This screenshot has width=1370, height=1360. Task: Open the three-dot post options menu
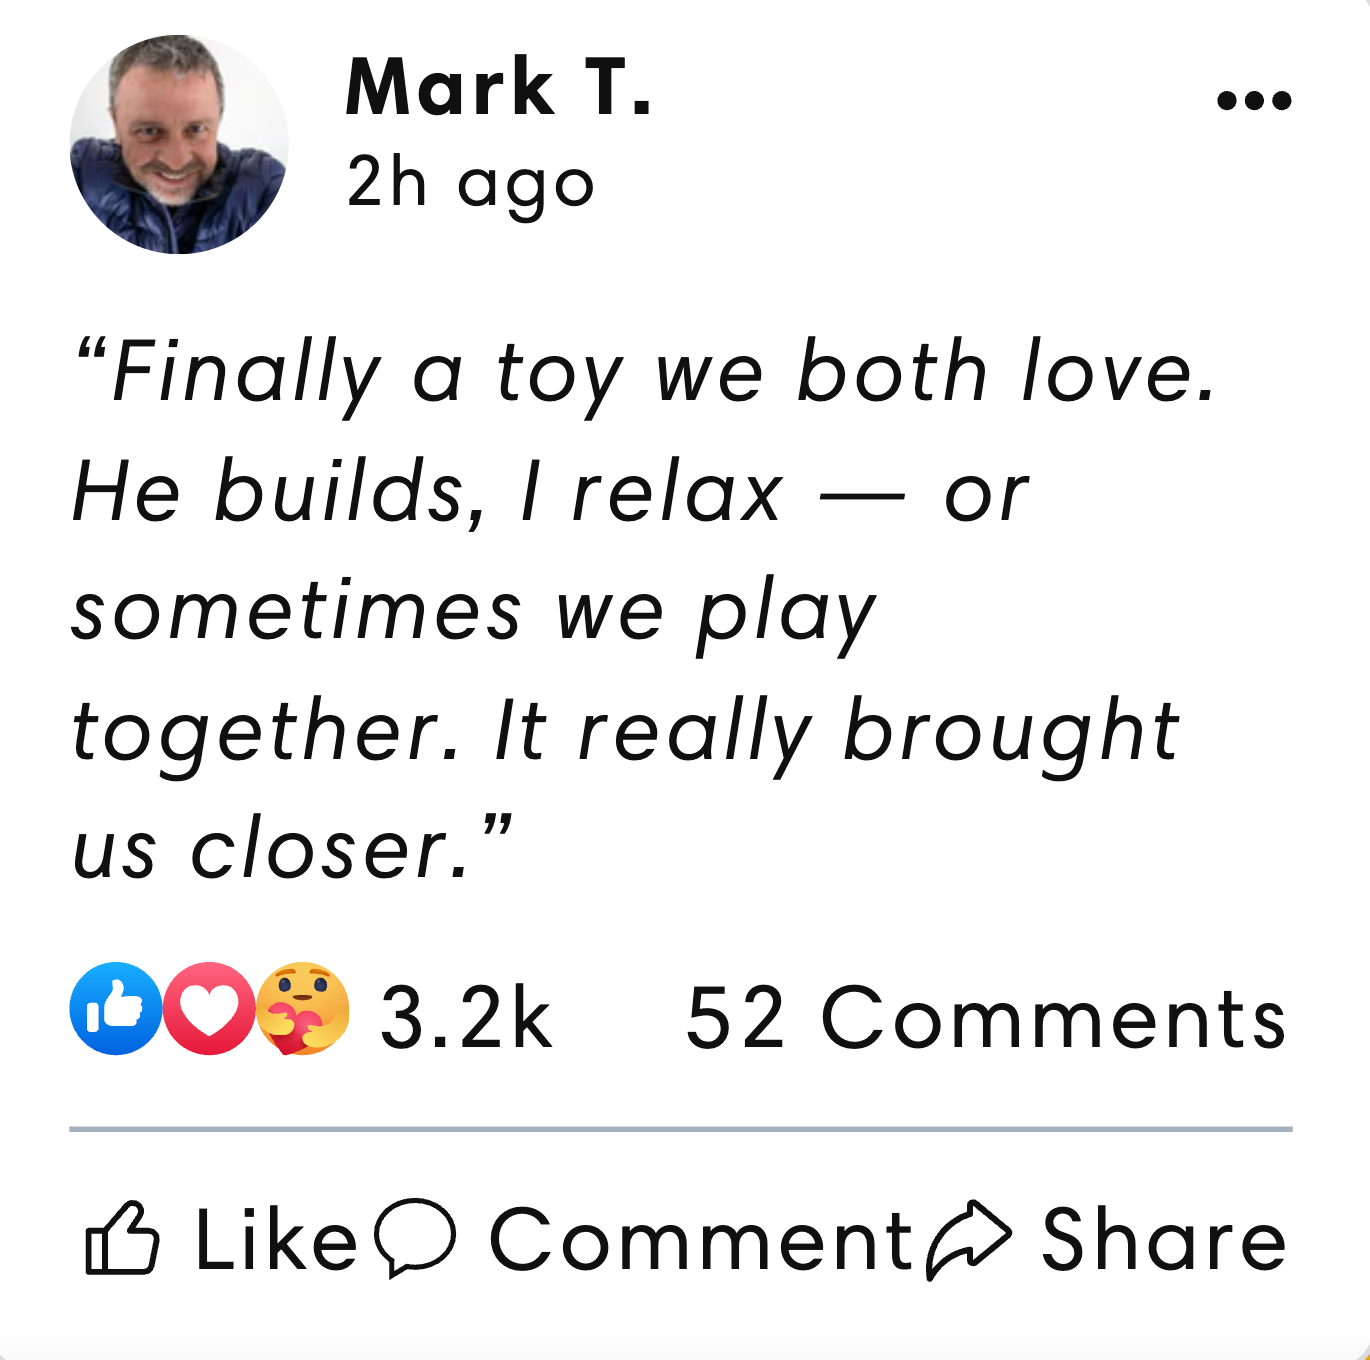[1254, 100]
